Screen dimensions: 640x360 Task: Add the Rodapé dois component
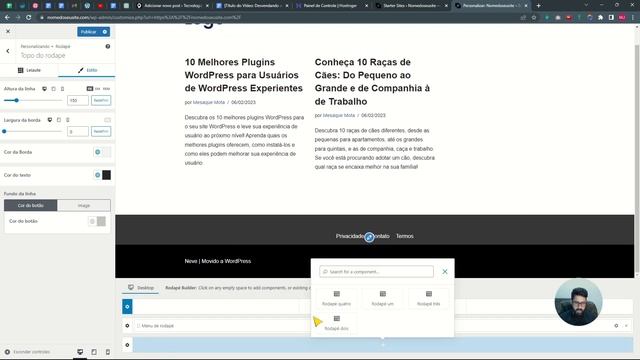click(x=336, y=323)
